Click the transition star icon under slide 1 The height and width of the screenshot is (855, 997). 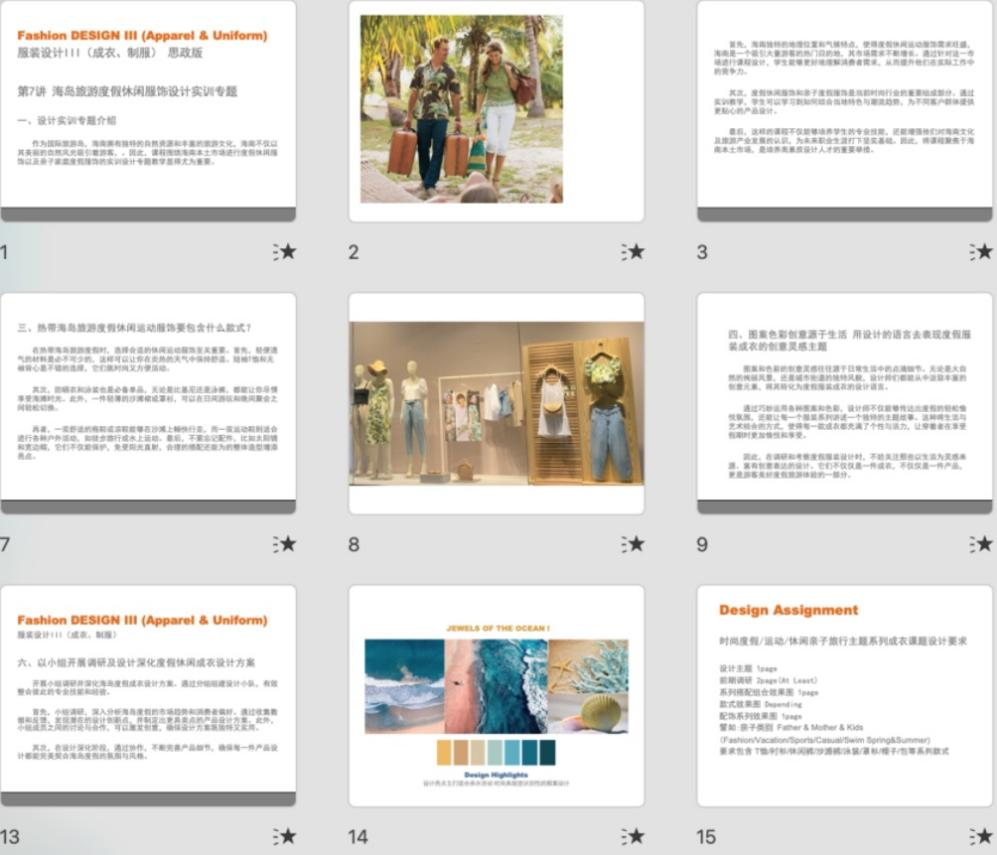tap(285, 252)
